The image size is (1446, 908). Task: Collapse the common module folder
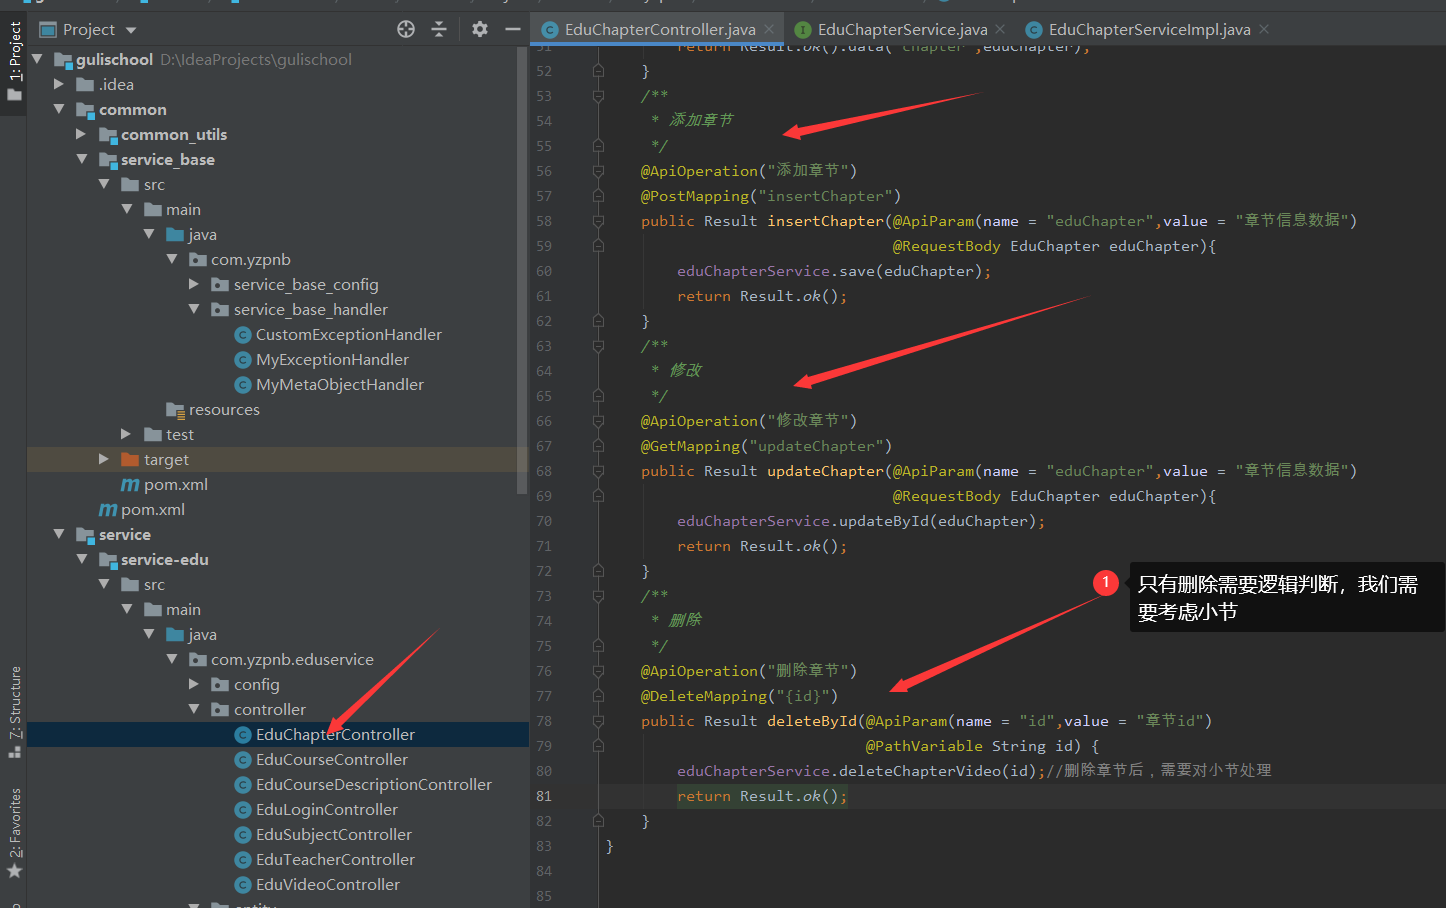coord(59,109)
